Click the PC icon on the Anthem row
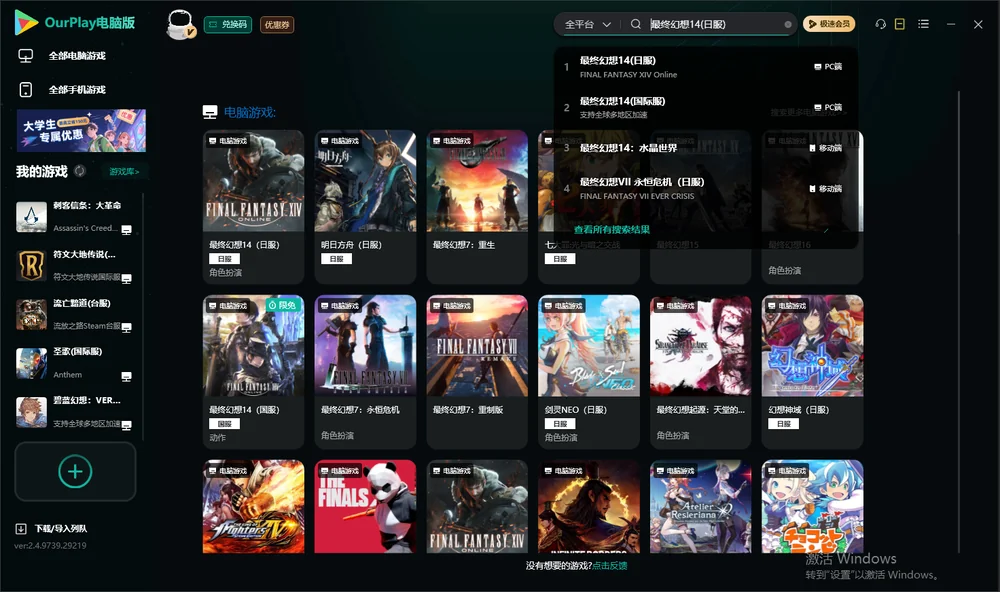Viewport: 1000px width, 592px height. pos(126,376)
